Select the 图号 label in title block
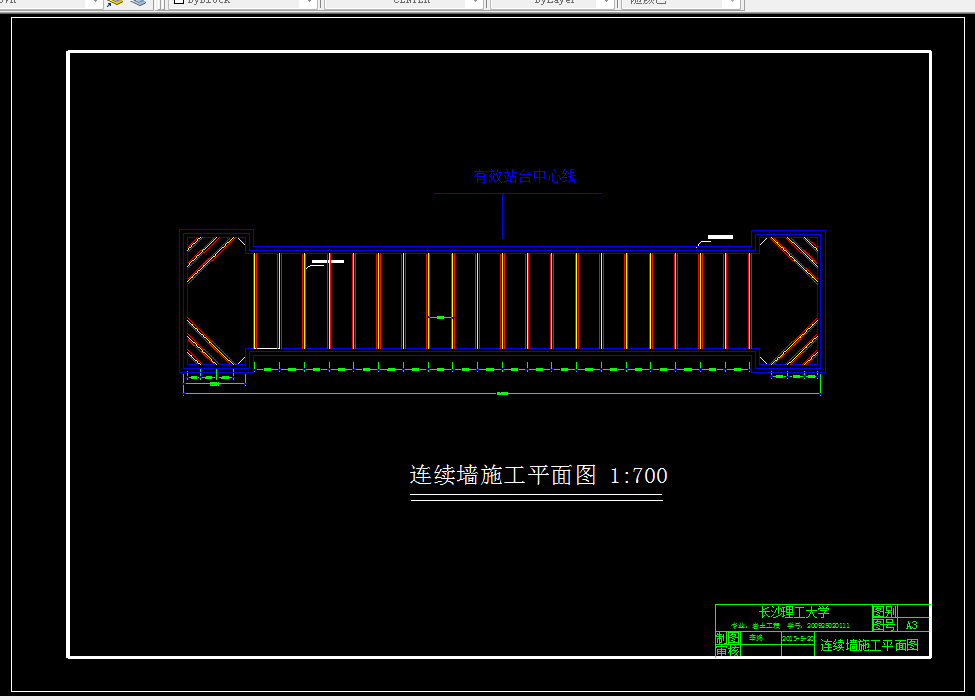 point(884,625)
